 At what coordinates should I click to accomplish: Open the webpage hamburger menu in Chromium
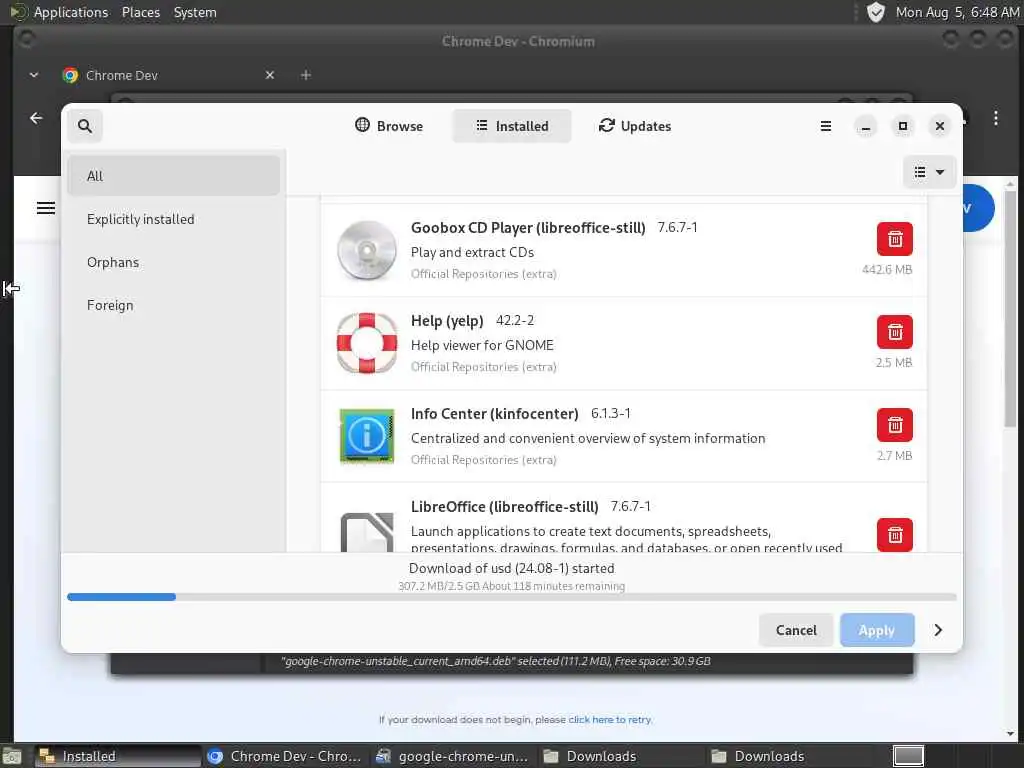point(46,208)
